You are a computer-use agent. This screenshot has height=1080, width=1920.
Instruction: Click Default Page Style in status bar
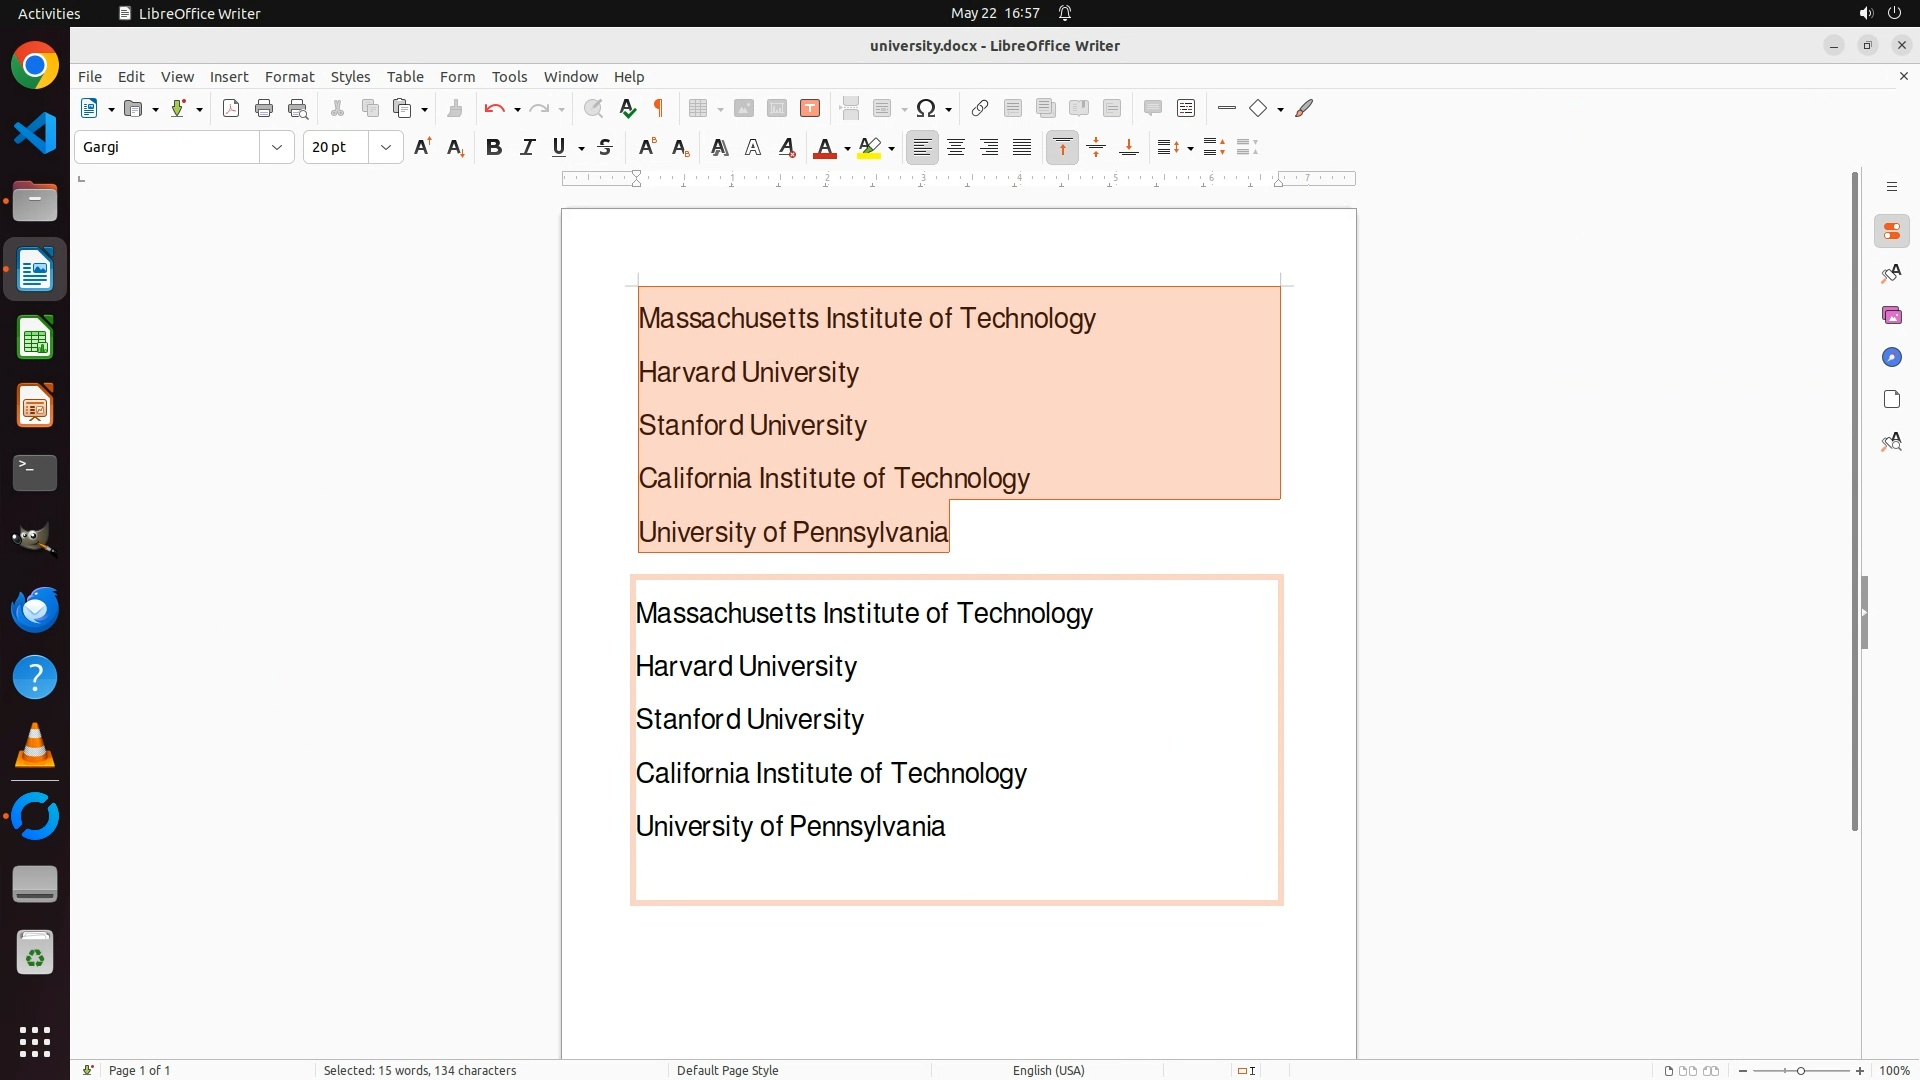(x=727, y=1070)
